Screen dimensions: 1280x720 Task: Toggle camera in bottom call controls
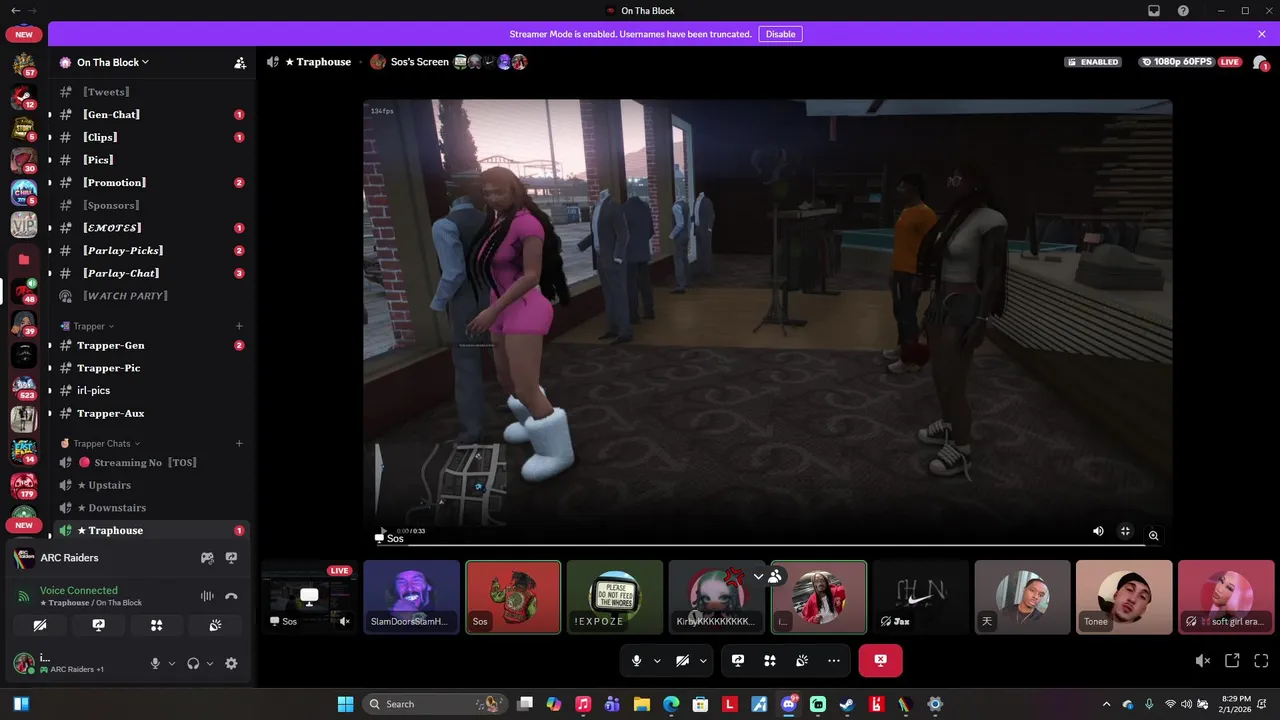[x=682, y=661]
